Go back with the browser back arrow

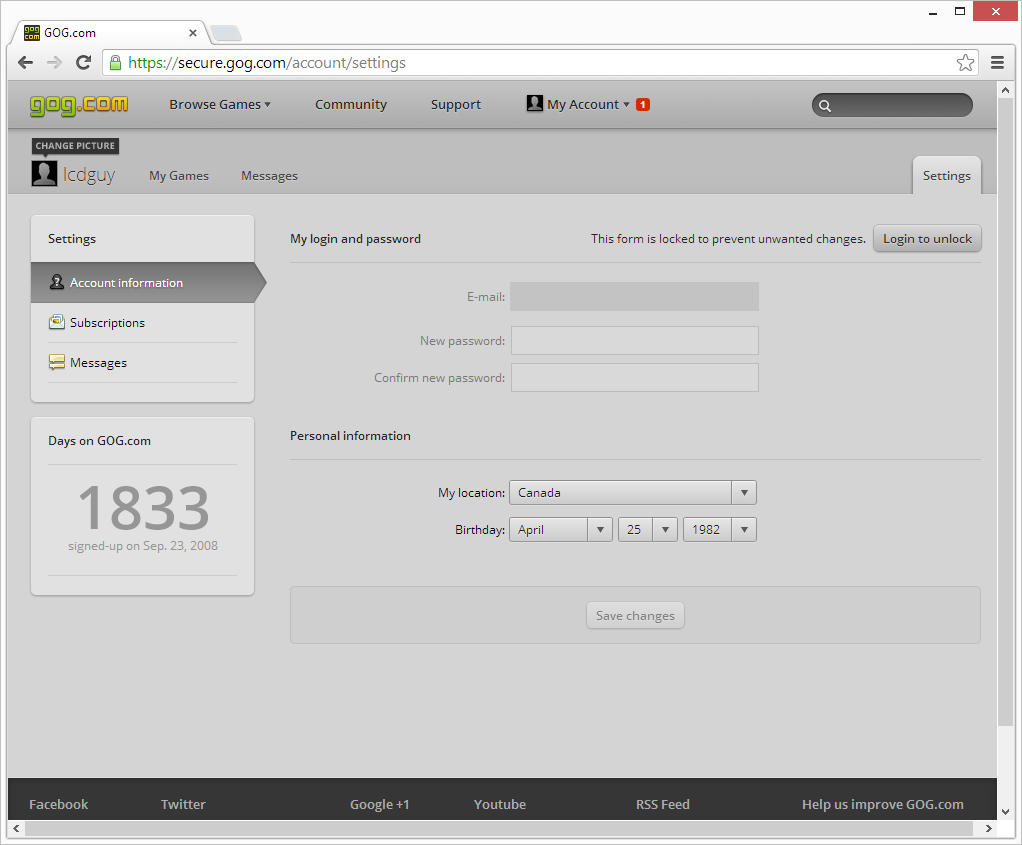coord(25,63)
